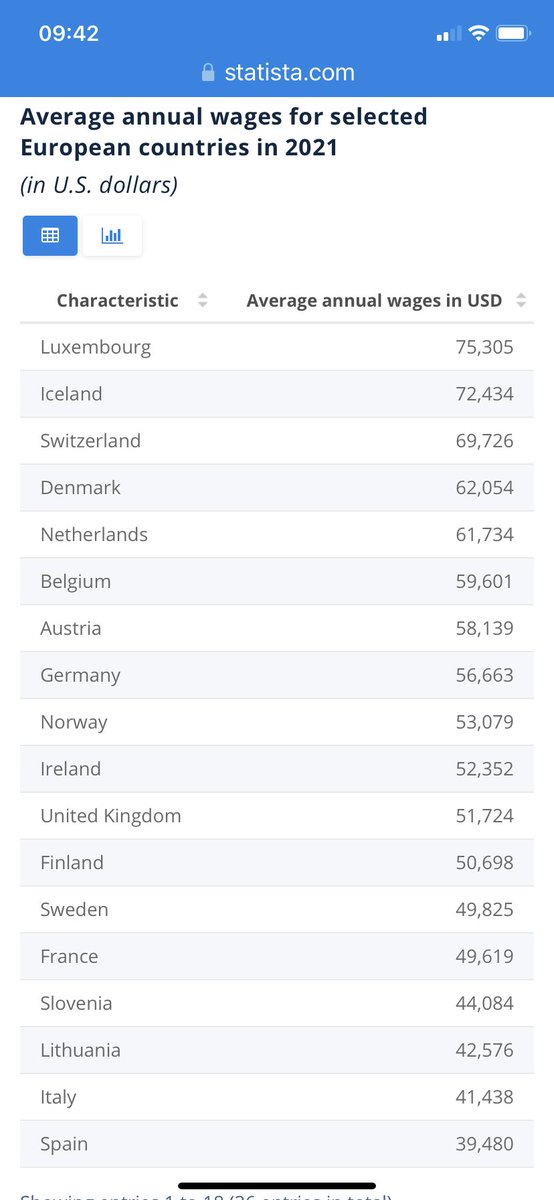Switch to the bar chart view icon
This screenshot has height=1200, width=554.
[112, 236]
